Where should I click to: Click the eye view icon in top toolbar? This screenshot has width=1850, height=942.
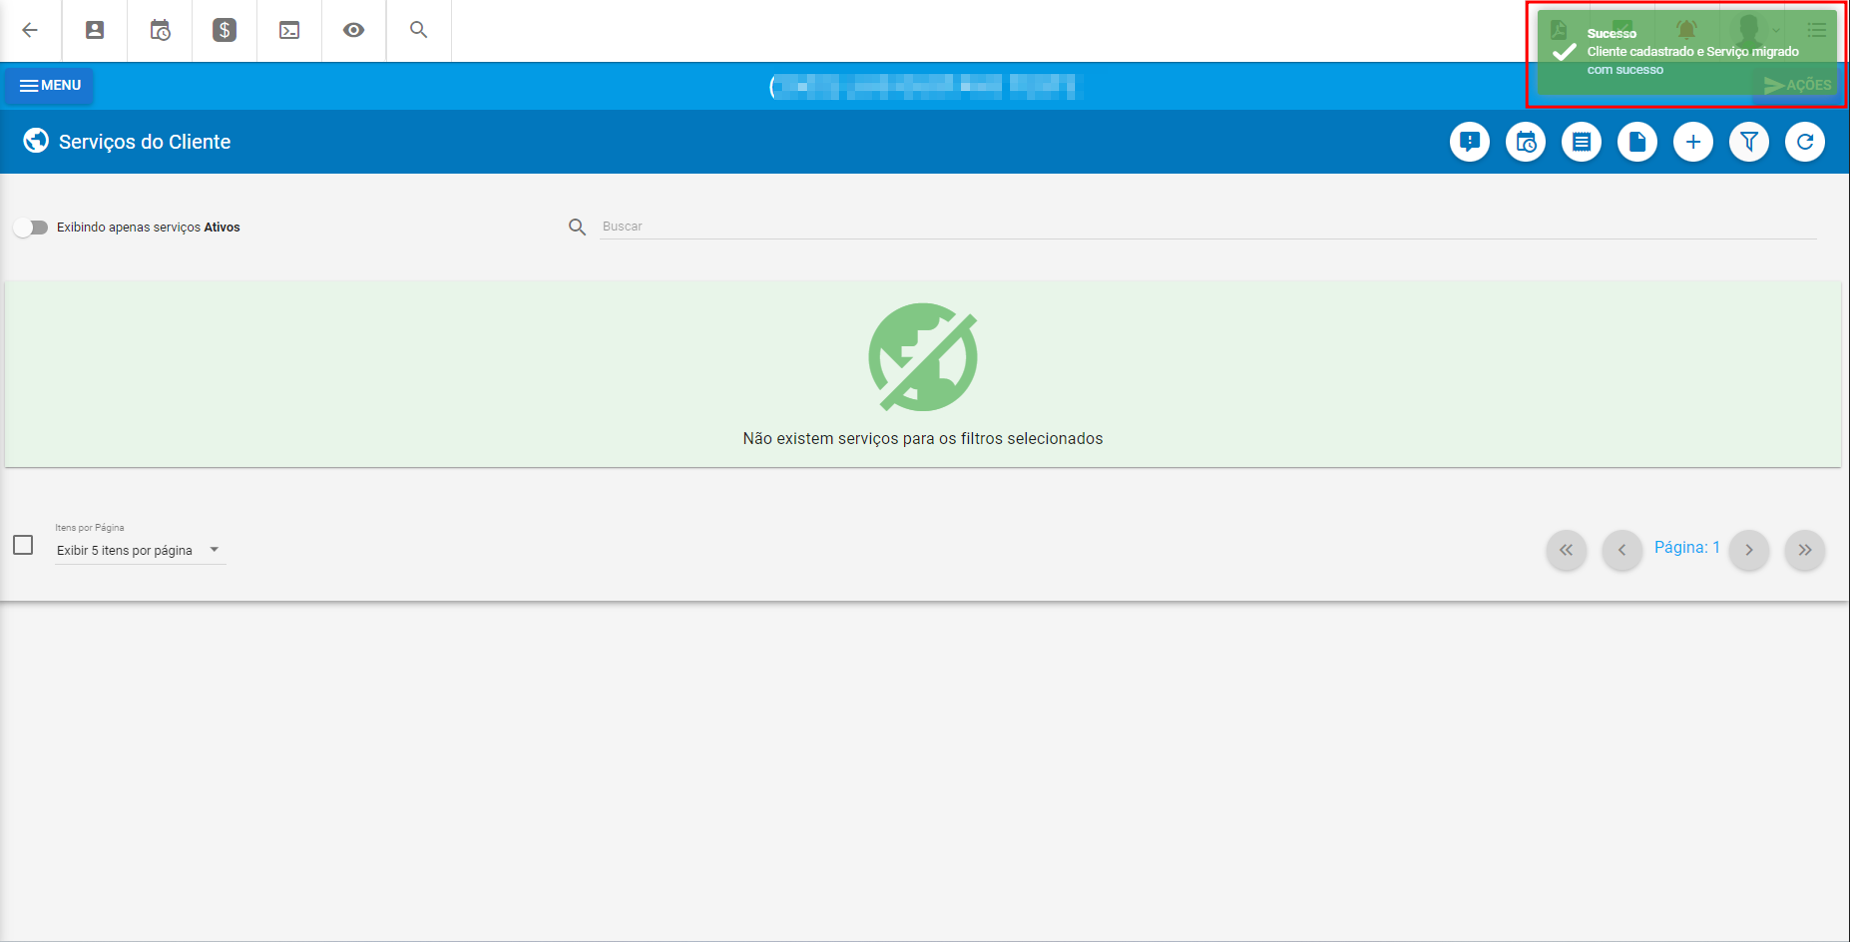coord(354,30)
